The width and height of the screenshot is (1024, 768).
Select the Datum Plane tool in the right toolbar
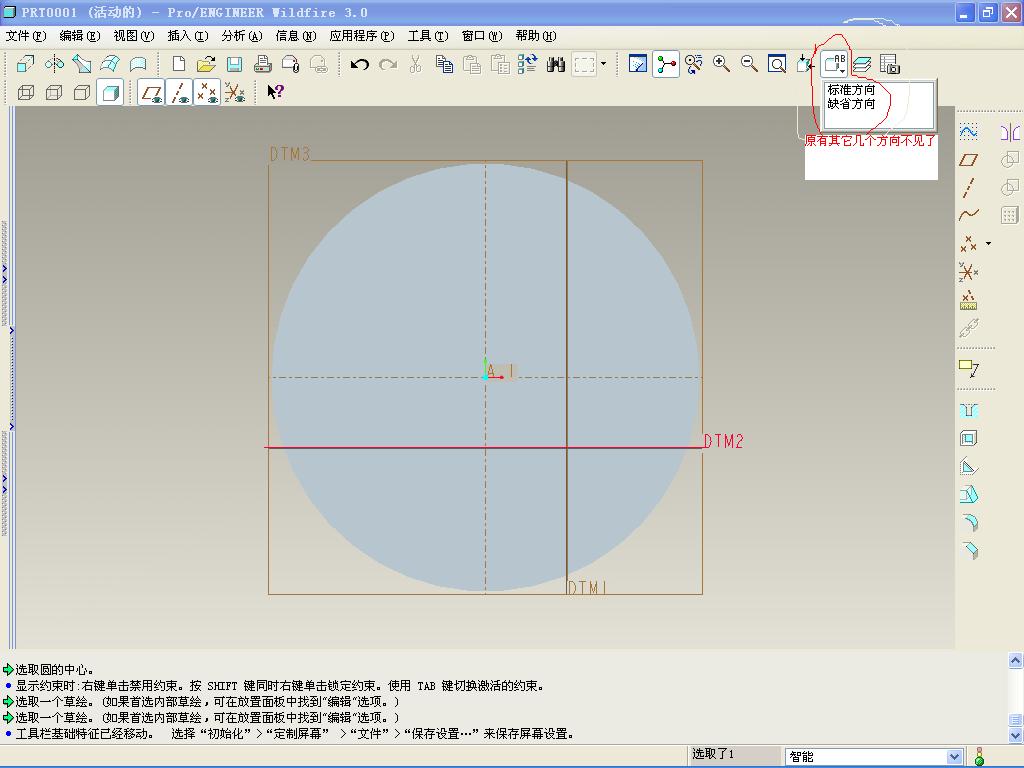(x=968, y=160)
